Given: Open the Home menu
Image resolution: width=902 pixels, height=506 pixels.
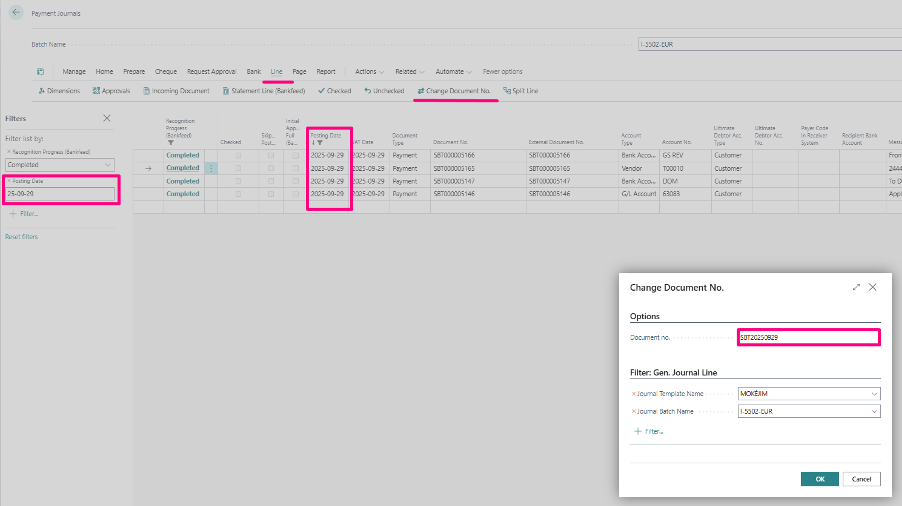Looking at the screenshot, I should coord(104,72).
